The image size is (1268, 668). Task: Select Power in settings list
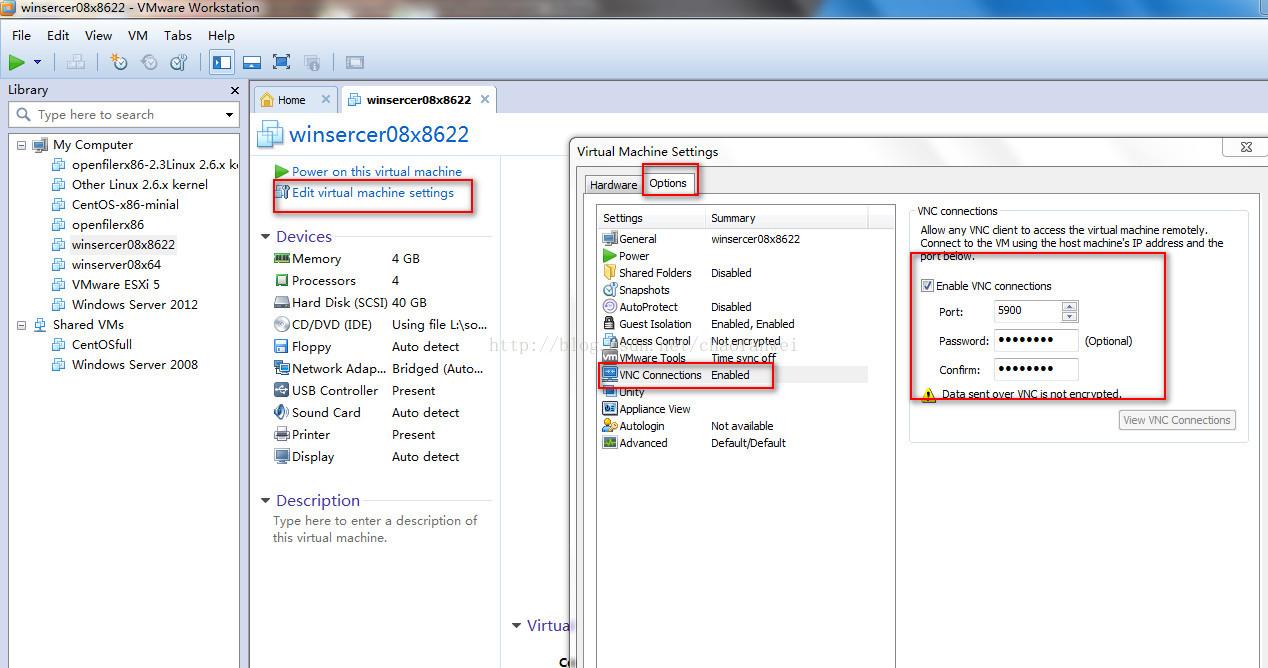click(x=634, y=256)
